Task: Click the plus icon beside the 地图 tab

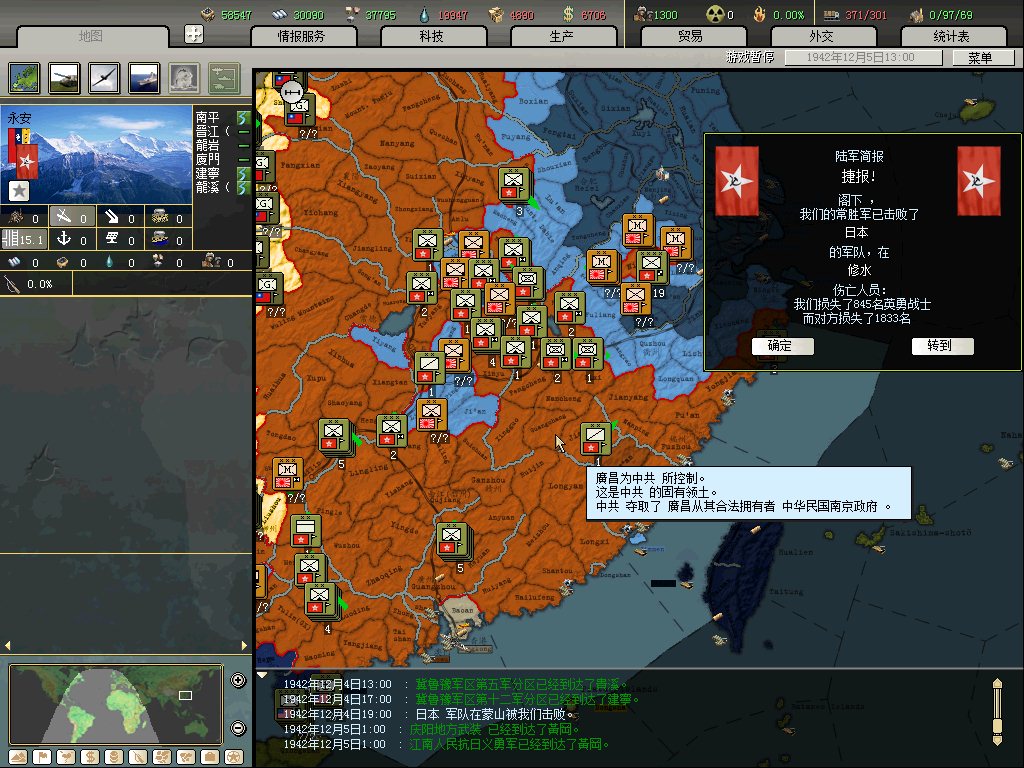Action: coord(194,34)
